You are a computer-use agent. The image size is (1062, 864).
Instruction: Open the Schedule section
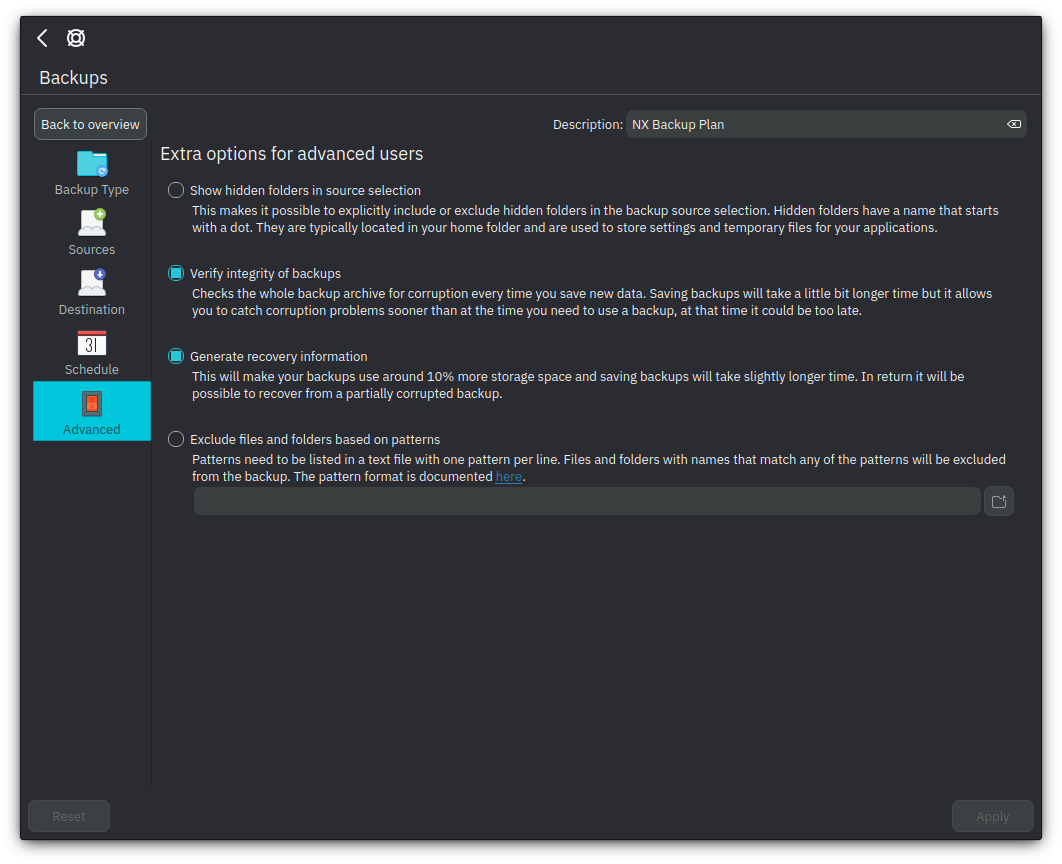coord(92,352)
